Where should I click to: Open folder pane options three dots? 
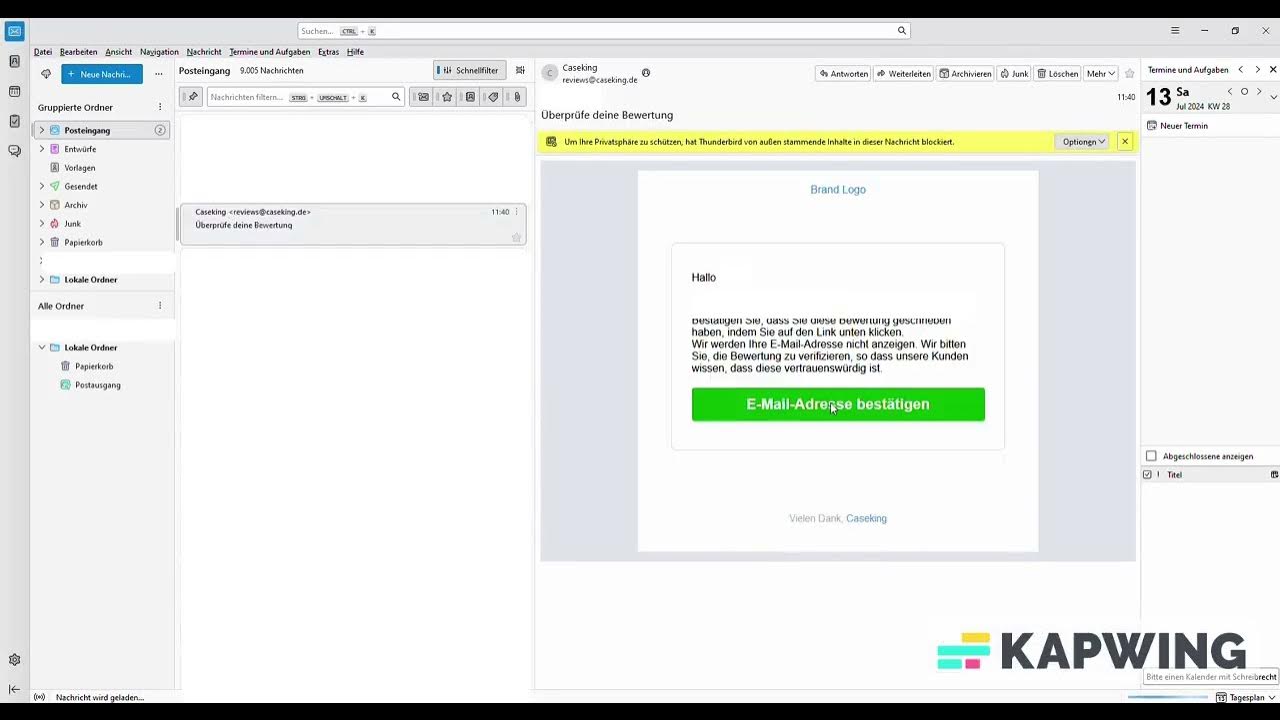pyautogui.click(x=158, y=74)
